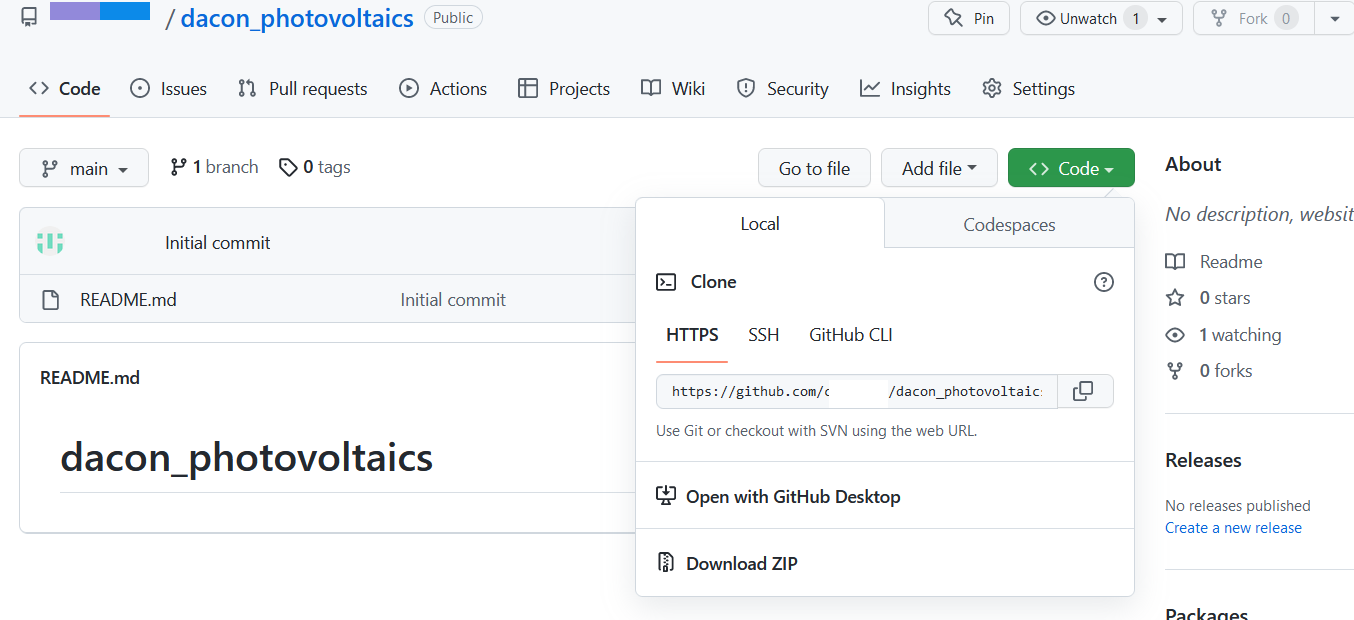1354x620 pixels.
Task: Click the fork icon next to 0 forks
Action: 1175,371
